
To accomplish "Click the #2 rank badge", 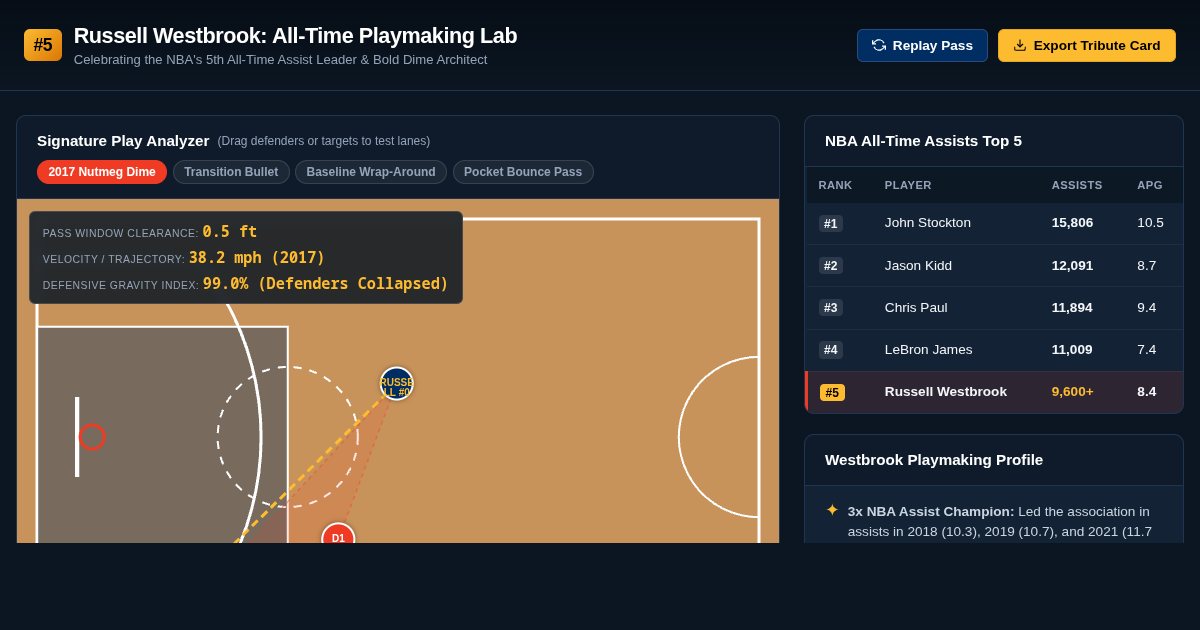I will coord(831,265).
